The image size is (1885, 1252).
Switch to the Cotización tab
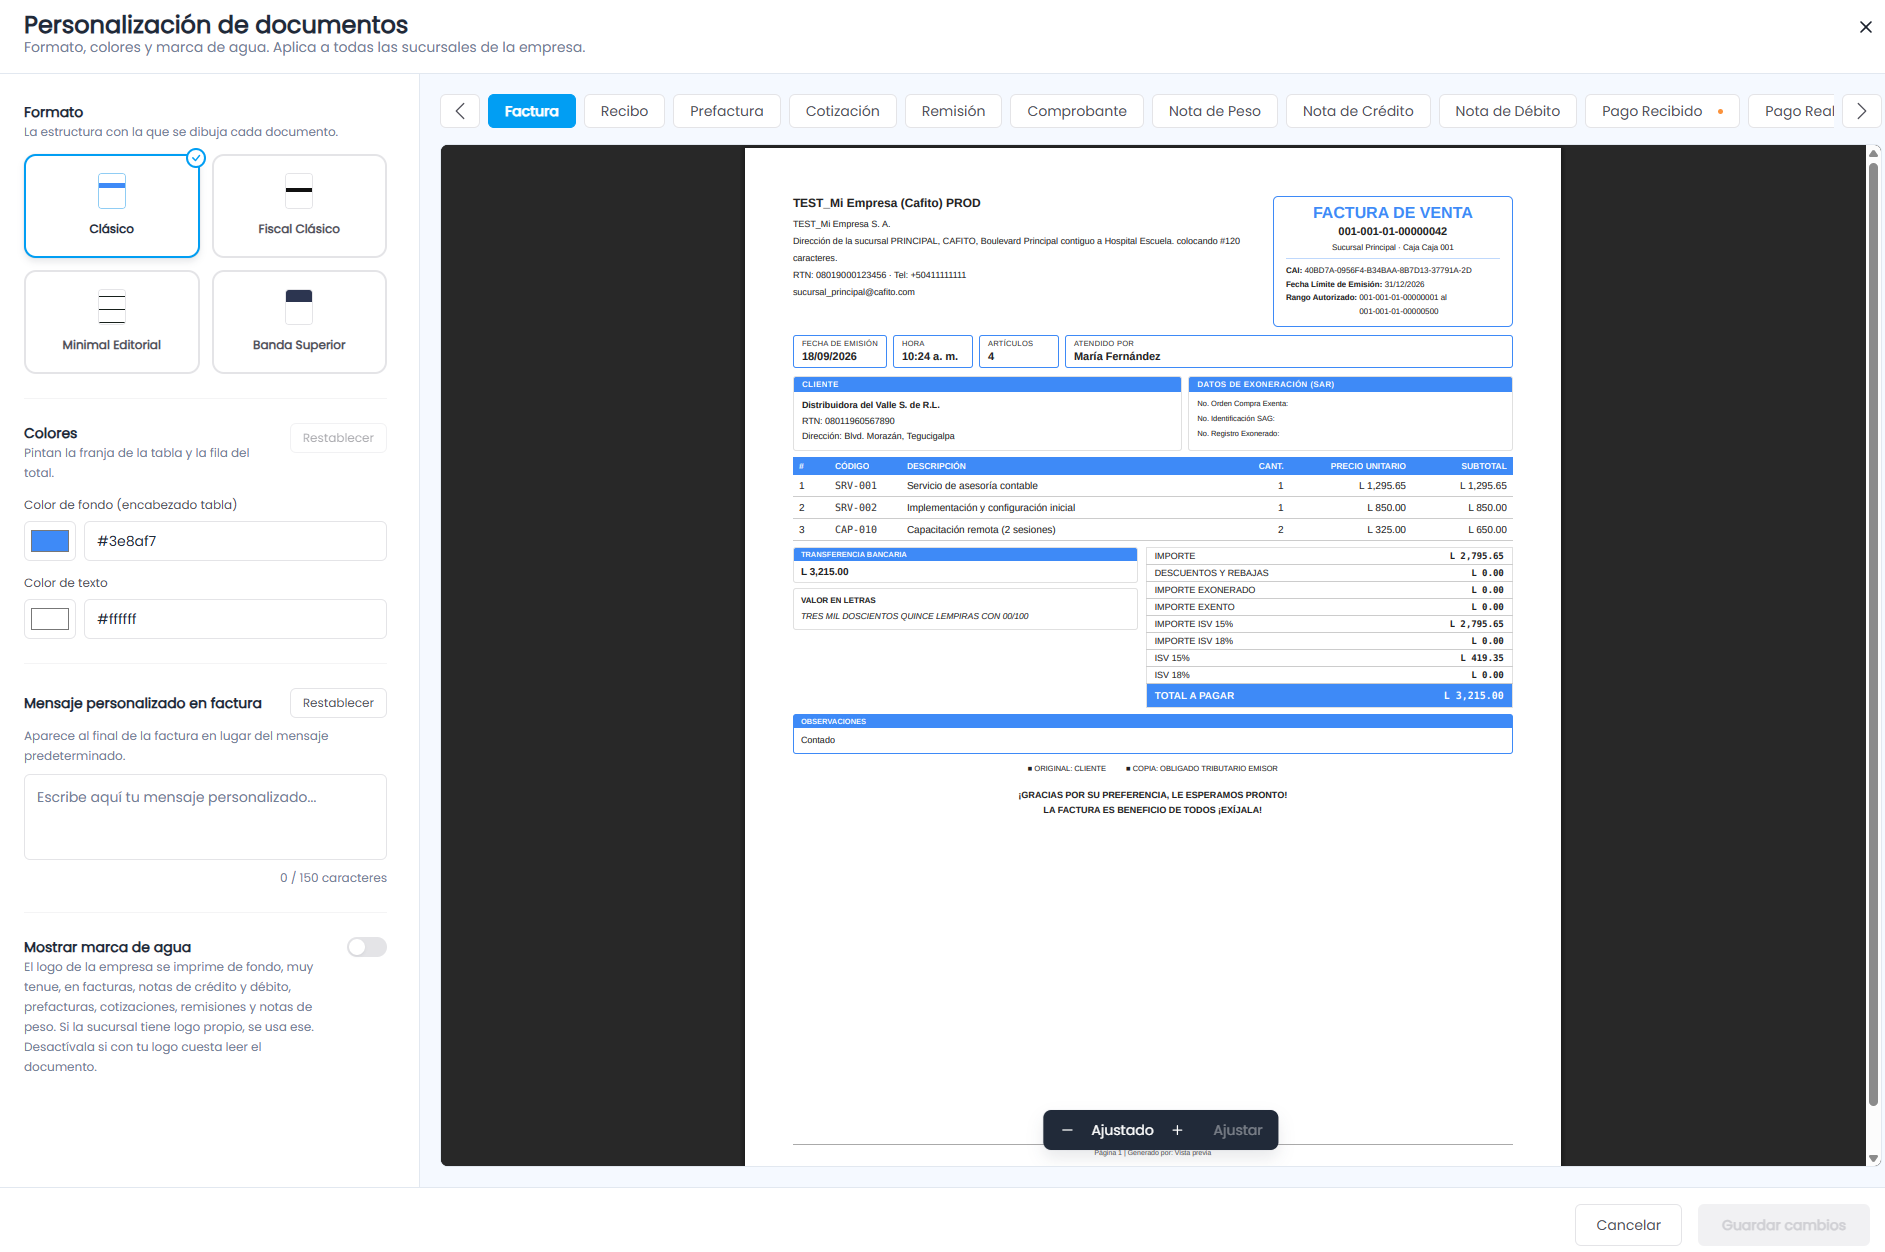pos(843,111)
